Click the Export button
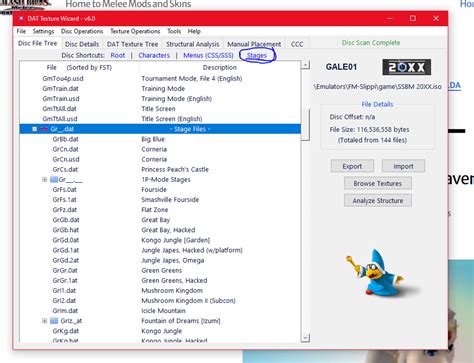Screen dimensions: 474x363 pos(352,166)
